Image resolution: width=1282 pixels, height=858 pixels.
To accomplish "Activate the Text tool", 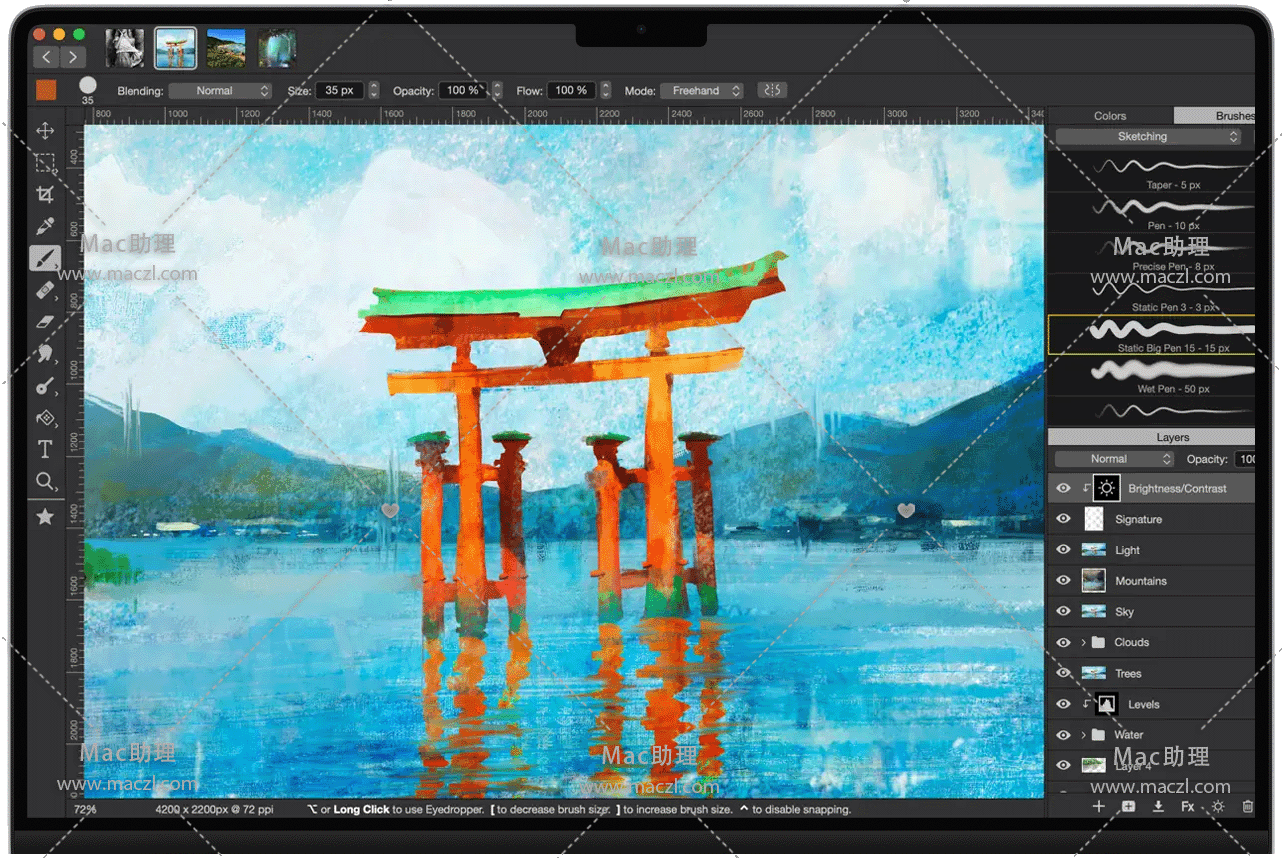I will pos(45,449).
